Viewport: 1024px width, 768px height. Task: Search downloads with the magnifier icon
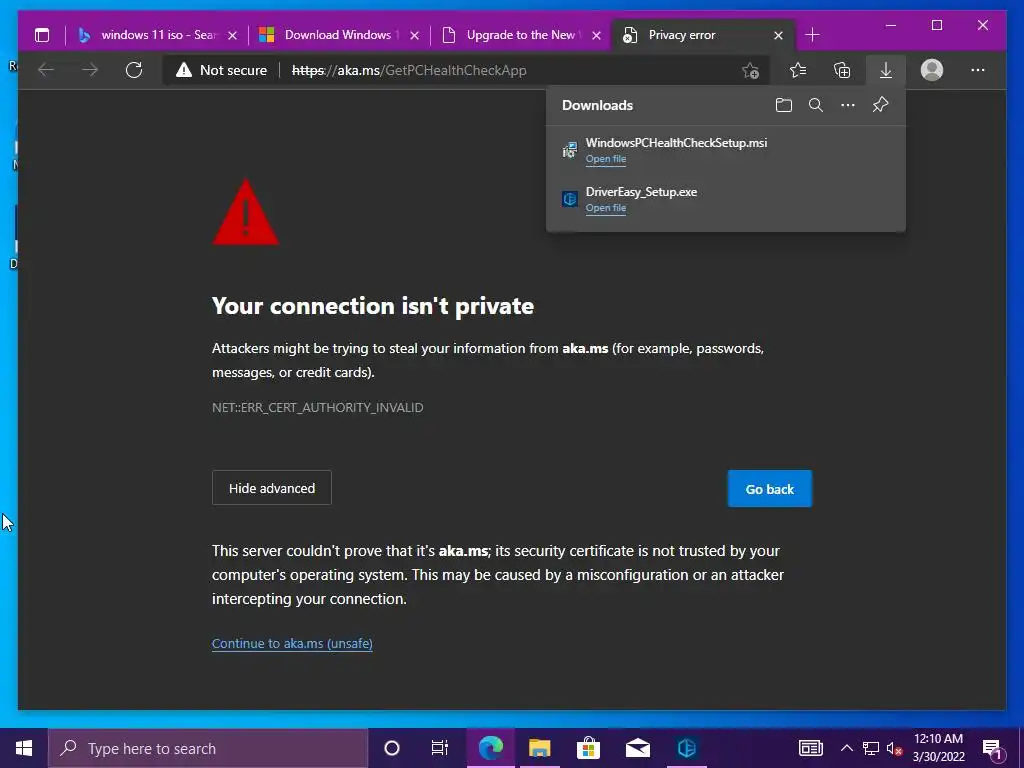coord(816,105)
